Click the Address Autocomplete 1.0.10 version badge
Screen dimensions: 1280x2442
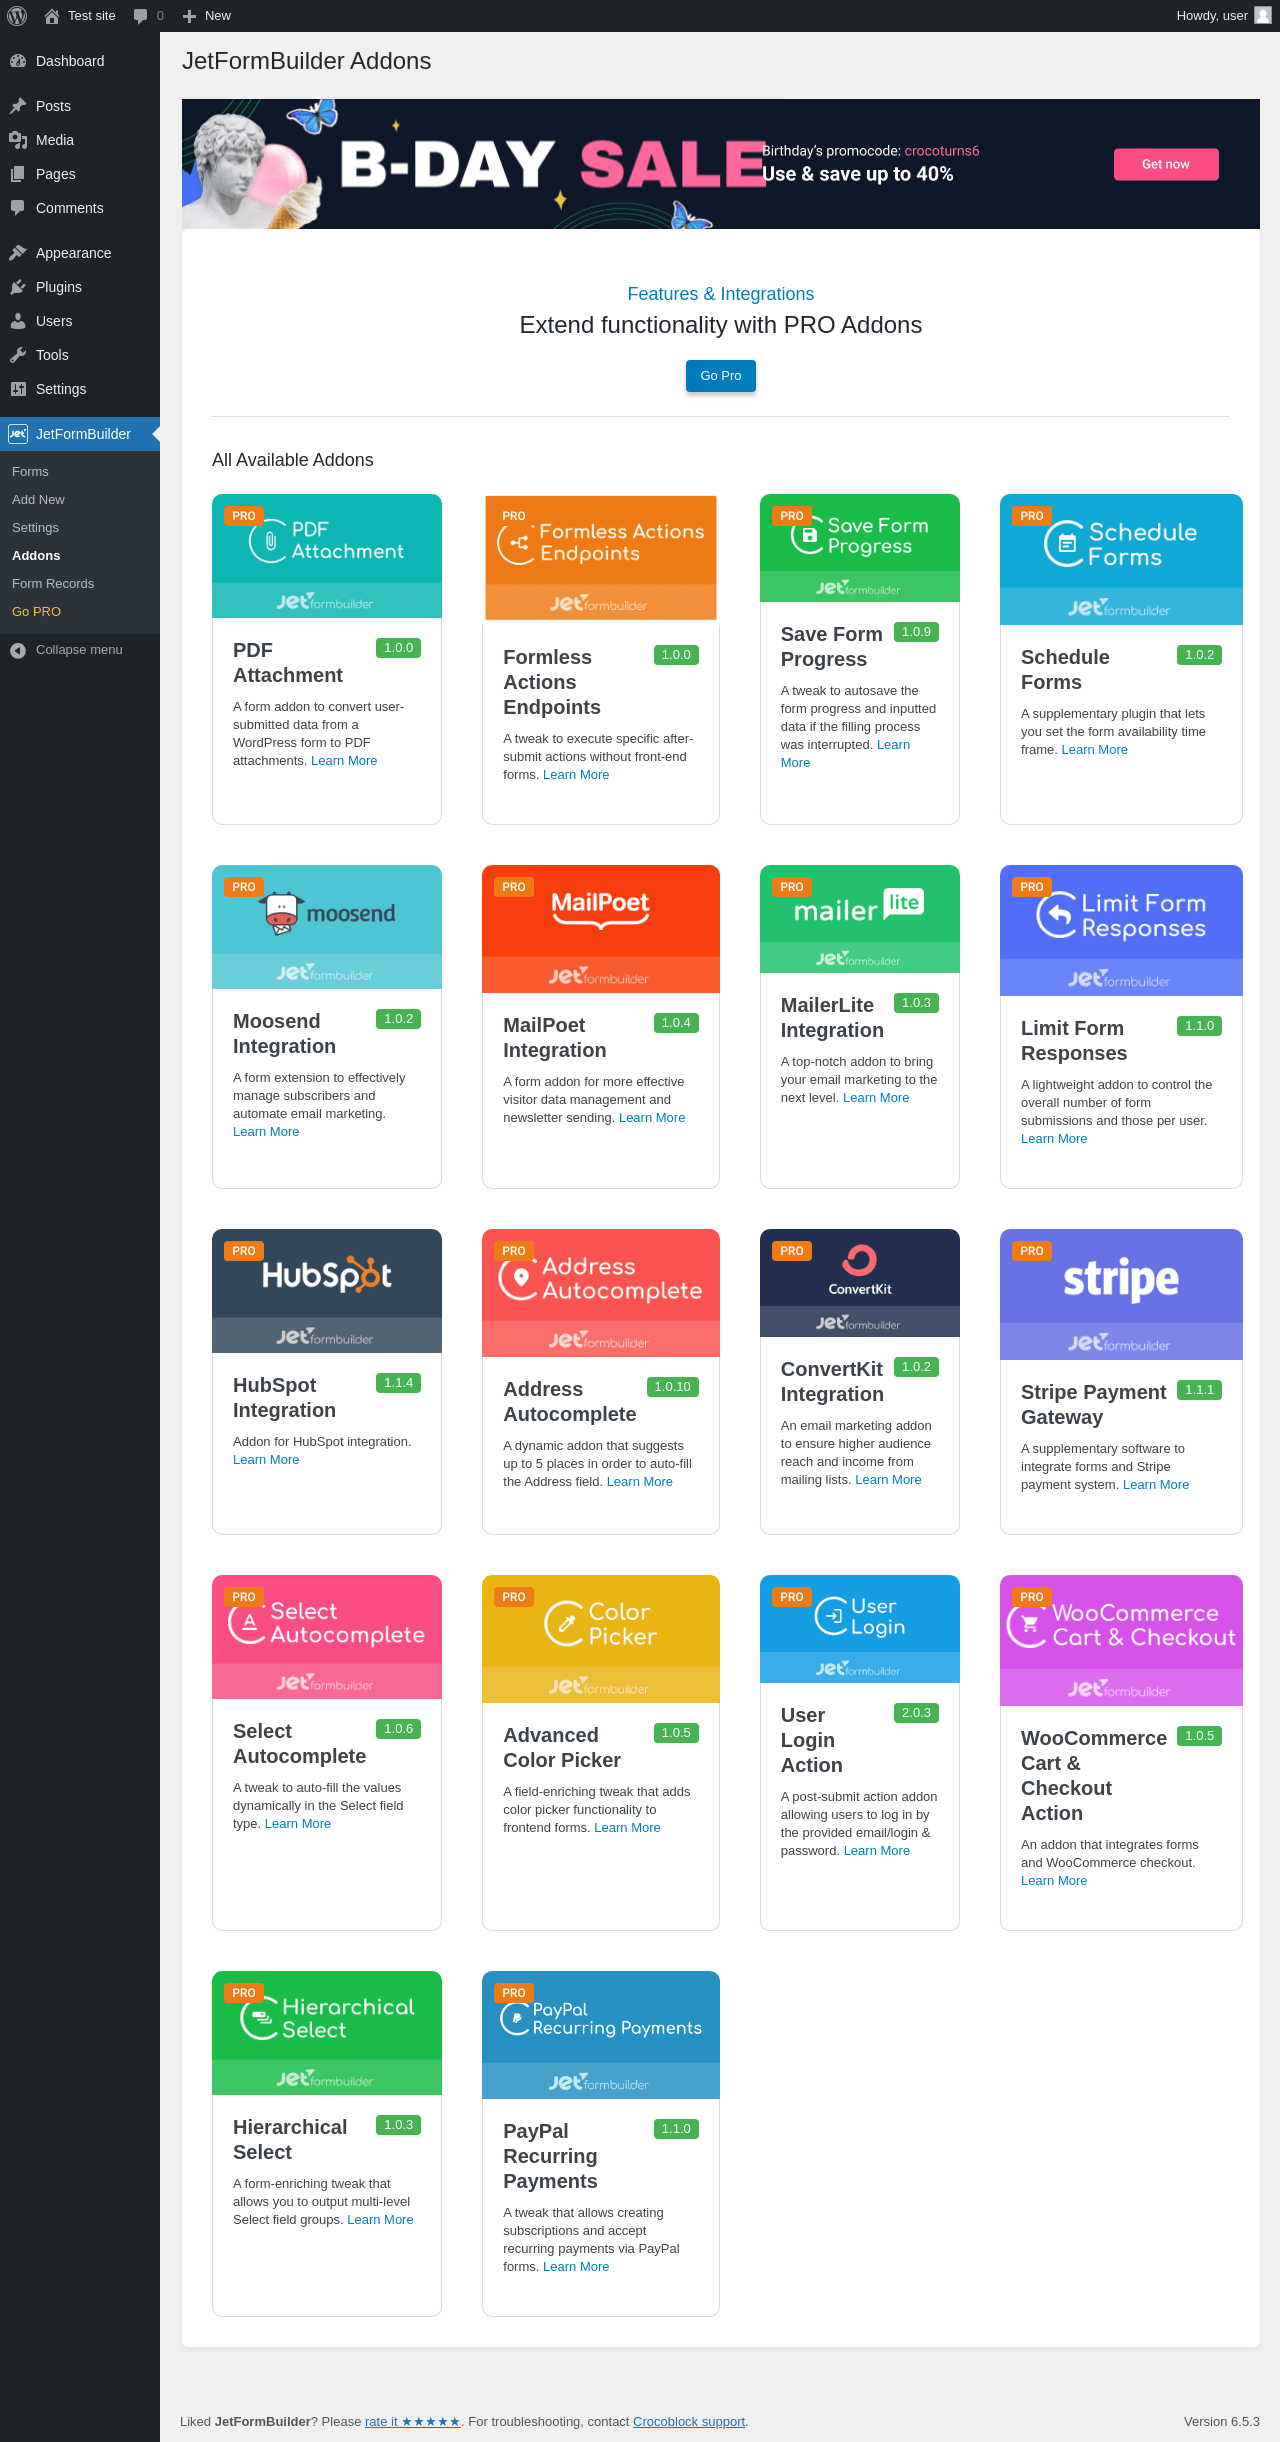tap(673, 1387)
